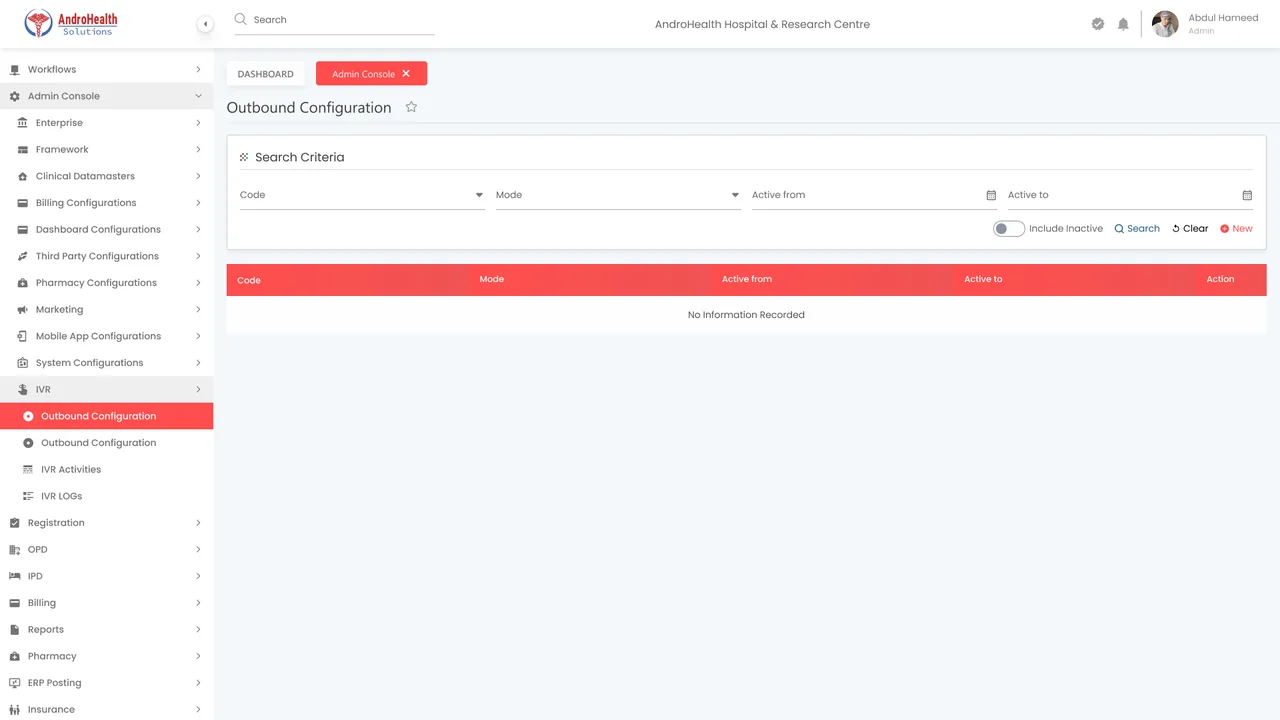Image resolution: width=1280 pixels, height=720 pixels.
Task: Click the ERP Posting icon
Action: 14,683
